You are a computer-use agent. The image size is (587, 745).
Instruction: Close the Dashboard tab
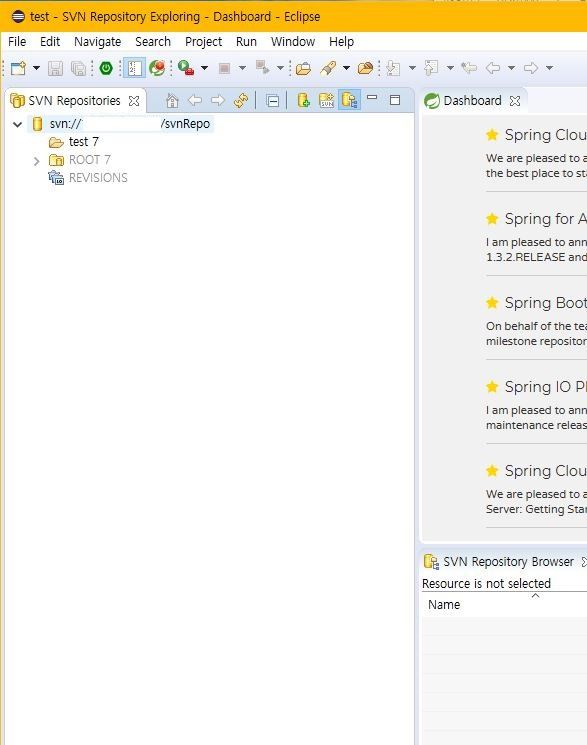point(515,101)
